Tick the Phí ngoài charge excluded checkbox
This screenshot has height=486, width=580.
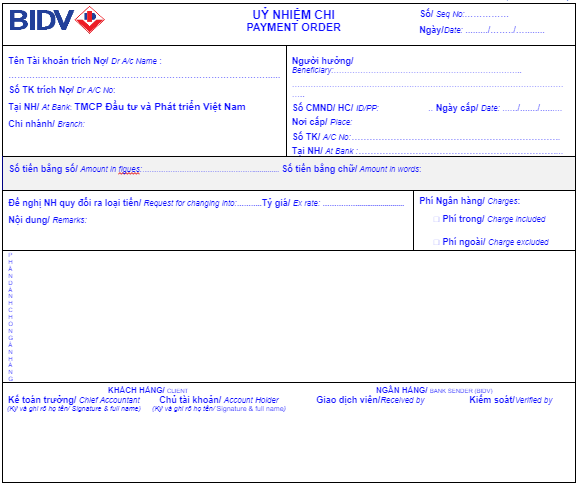point(436,242)
